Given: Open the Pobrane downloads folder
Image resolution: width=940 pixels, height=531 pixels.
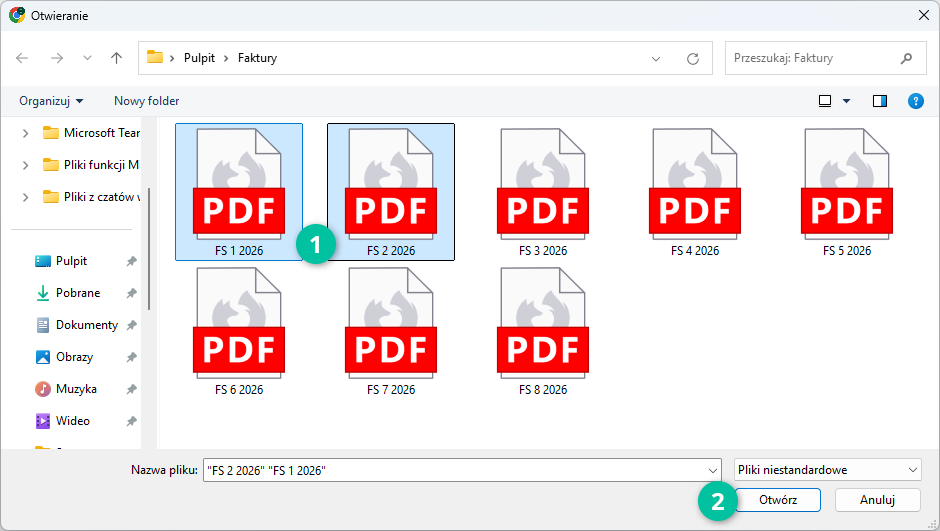Looking at the screenshot, I should 77,293.
